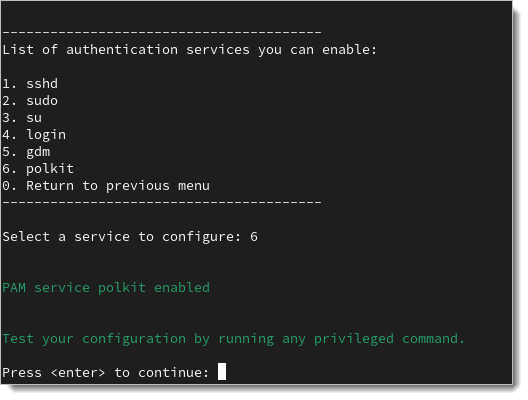Click the <enter> keyword in prompt
The height and width of the screenshot is (400, 528).
[78, 373]
